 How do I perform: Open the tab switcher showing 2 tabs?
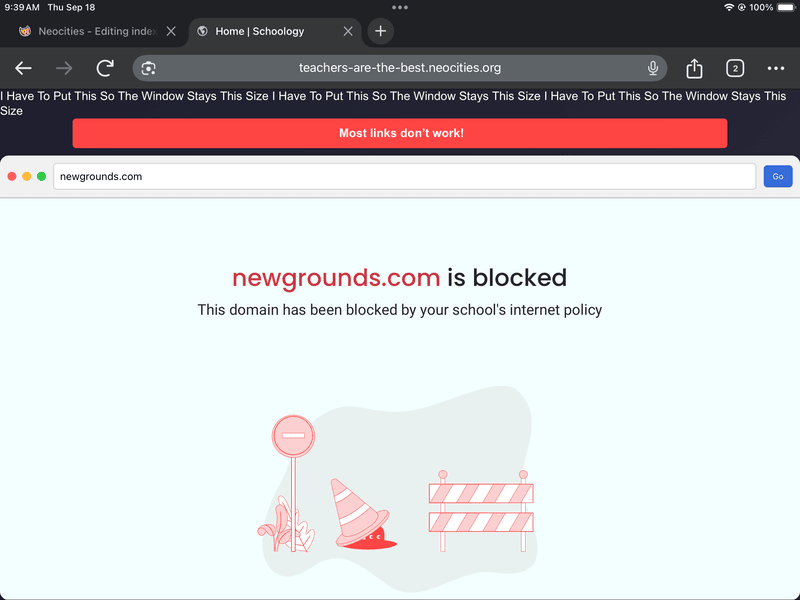click(x=735, y=68)
